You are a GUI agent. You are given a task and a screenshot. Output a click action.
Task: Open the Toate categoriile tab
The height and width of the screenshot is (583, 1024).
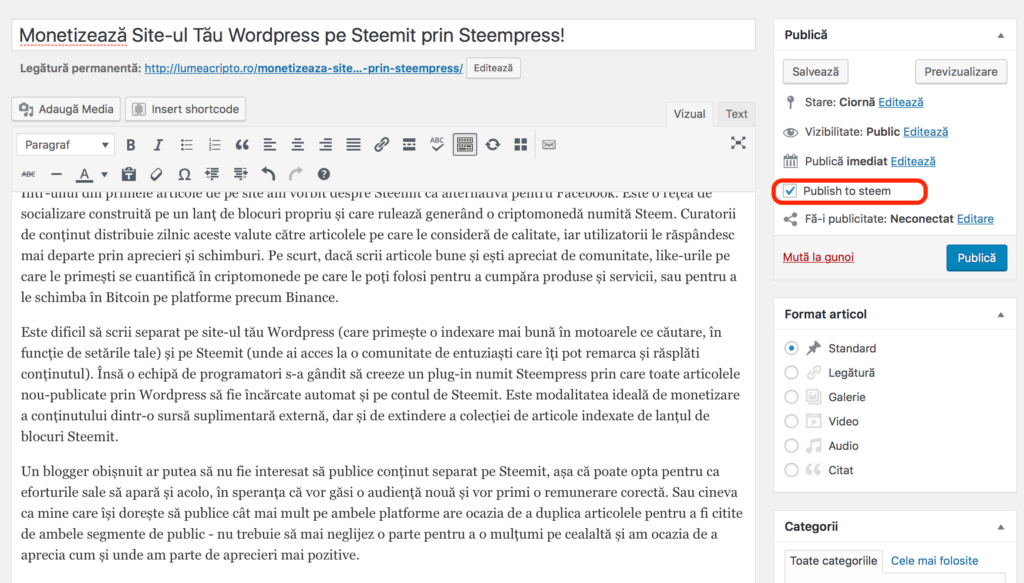(x=833, y=561)
